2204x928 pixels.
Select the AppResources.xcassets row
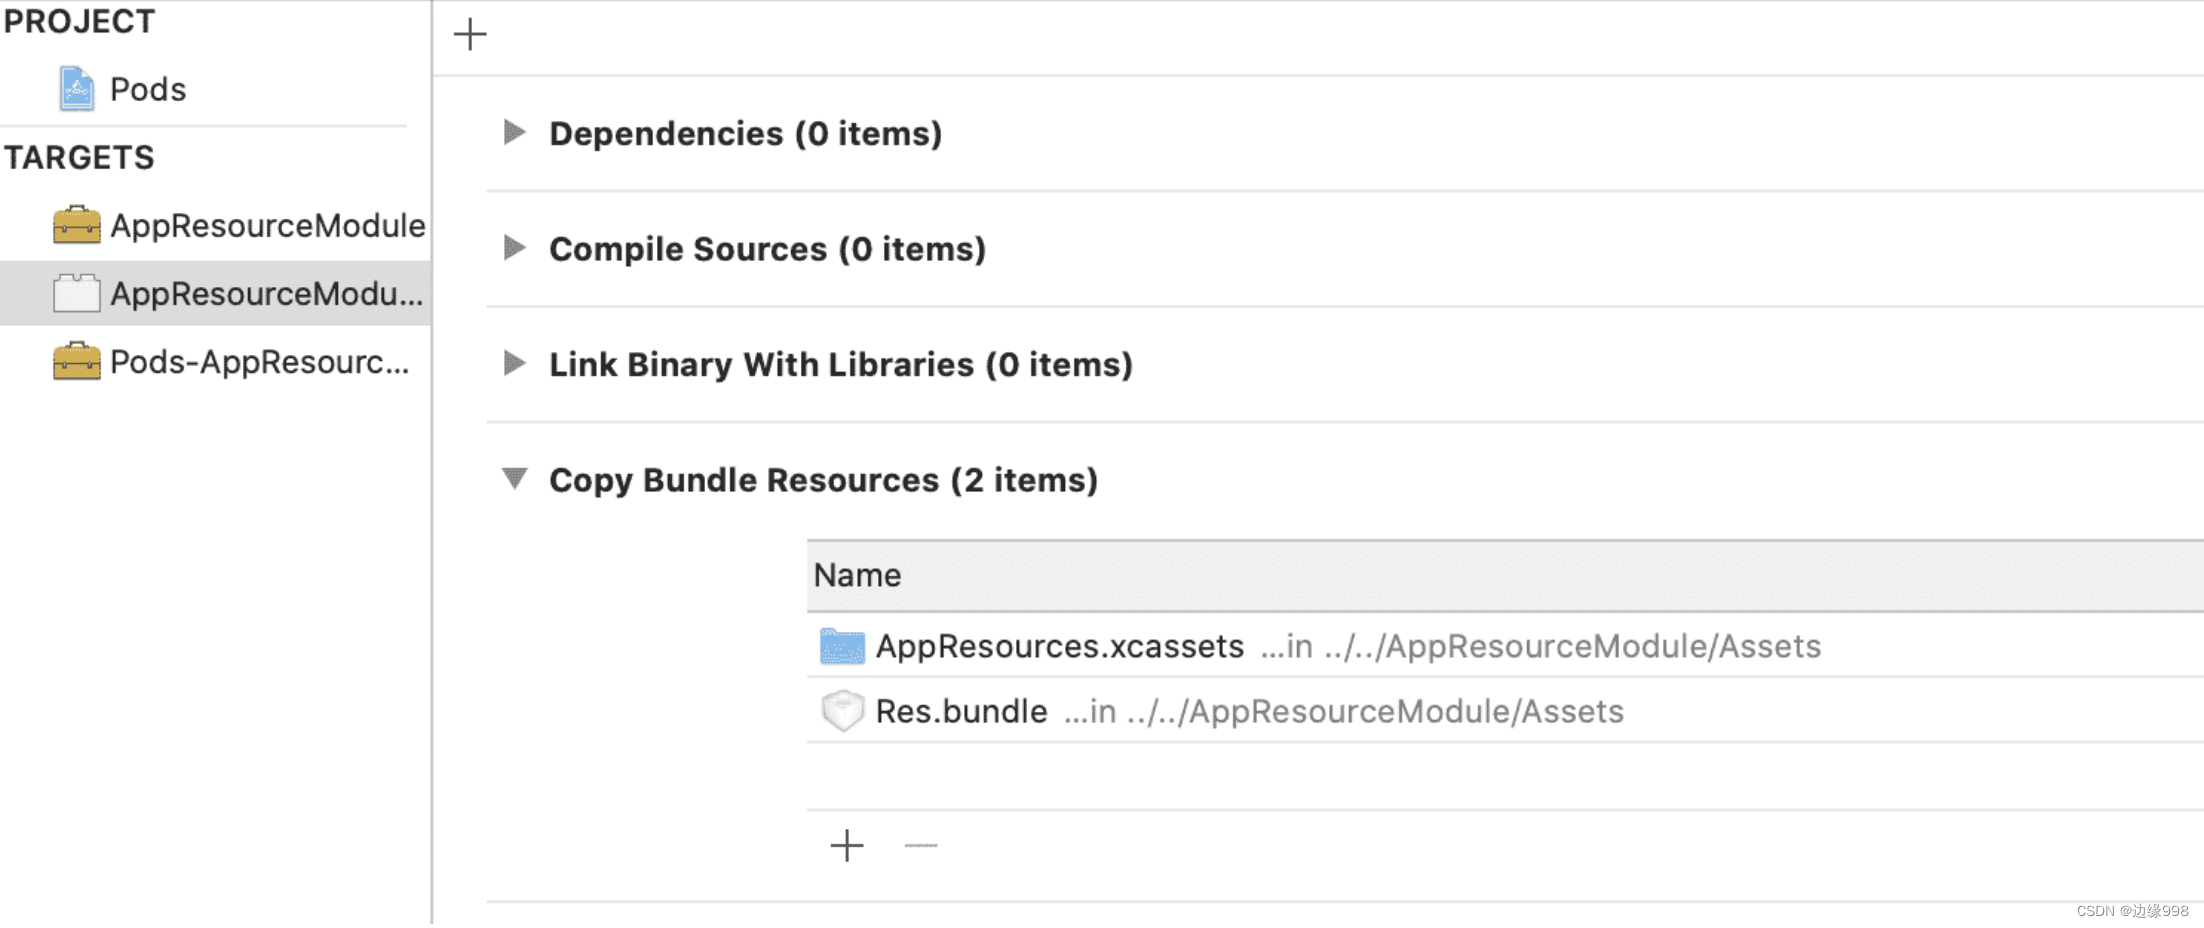[1059, 646]
